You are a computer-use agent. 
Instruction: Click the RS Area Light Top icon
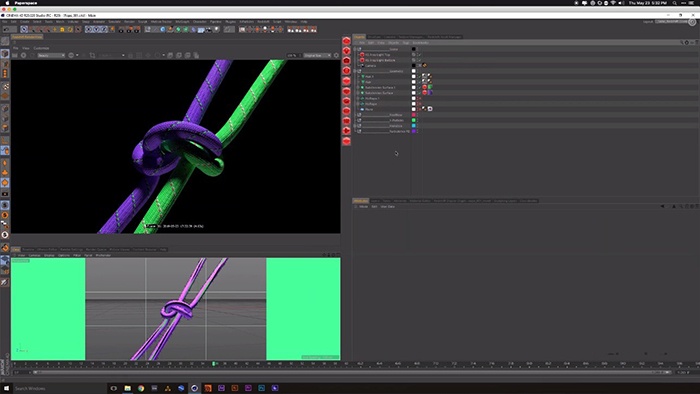point(362,55)
